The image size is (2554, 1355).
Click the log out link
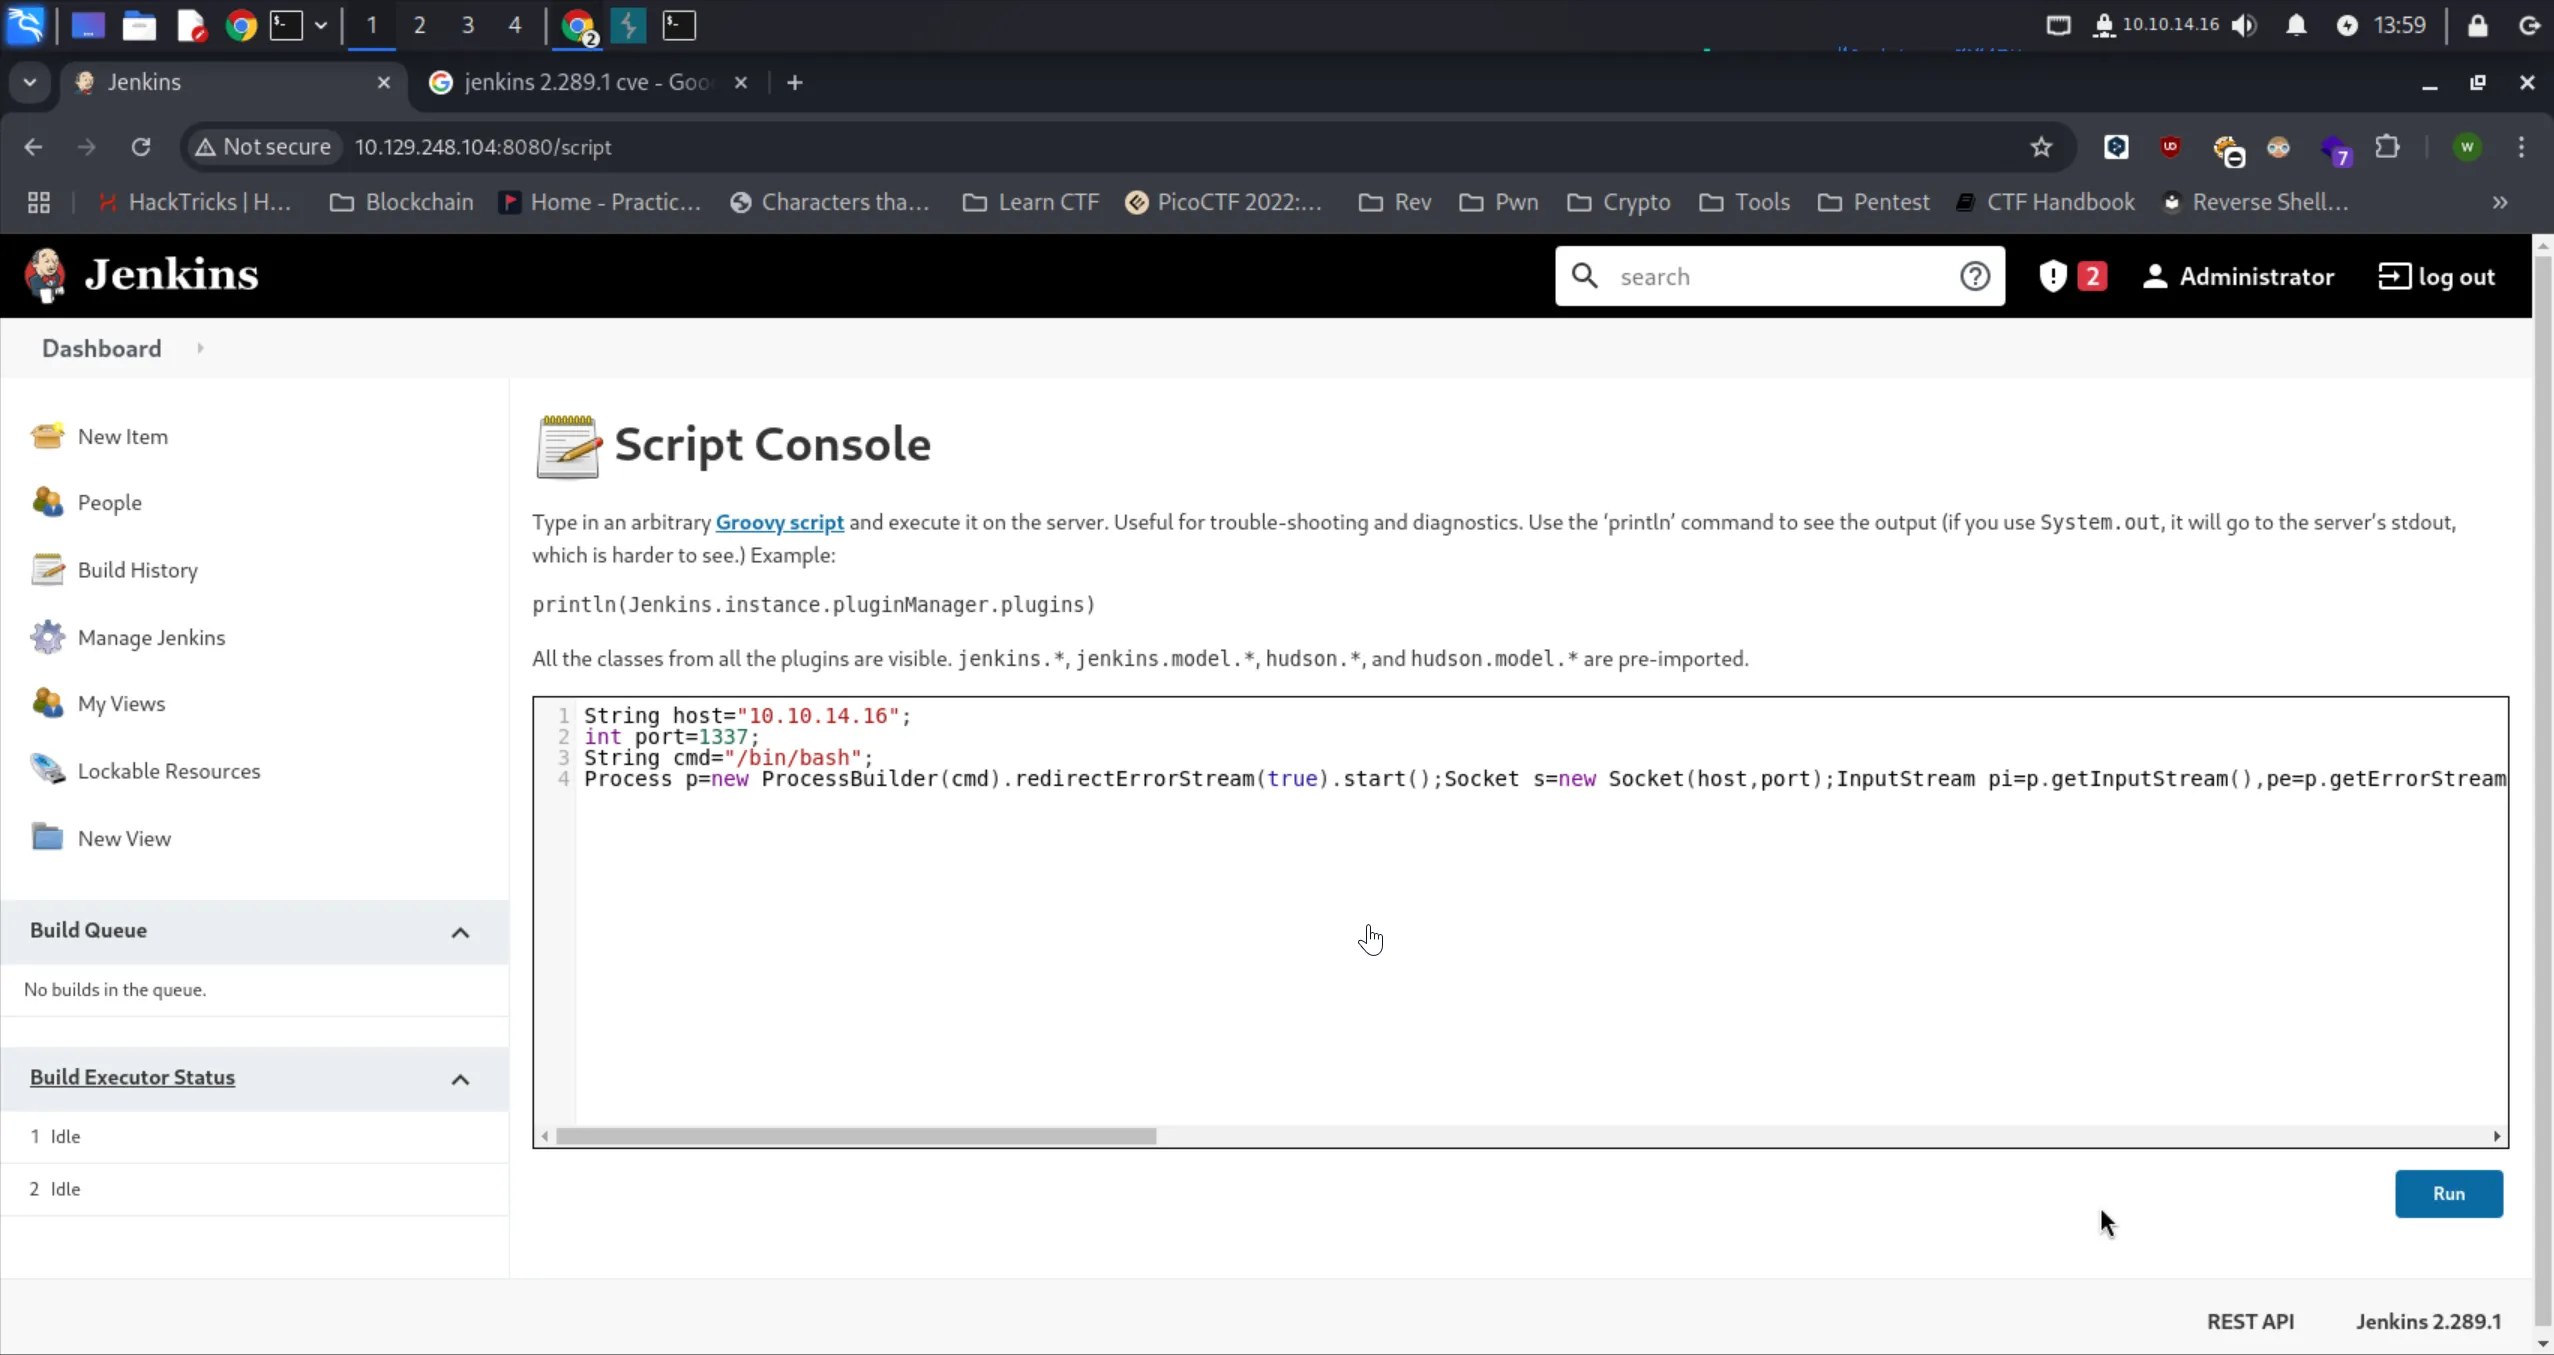pyautogui.click(x=2437, y=276)
